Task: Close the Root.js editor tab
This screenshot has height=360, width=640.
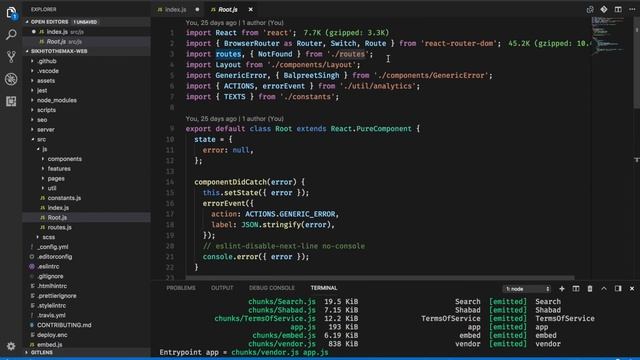Action: [x=250, y=9]
